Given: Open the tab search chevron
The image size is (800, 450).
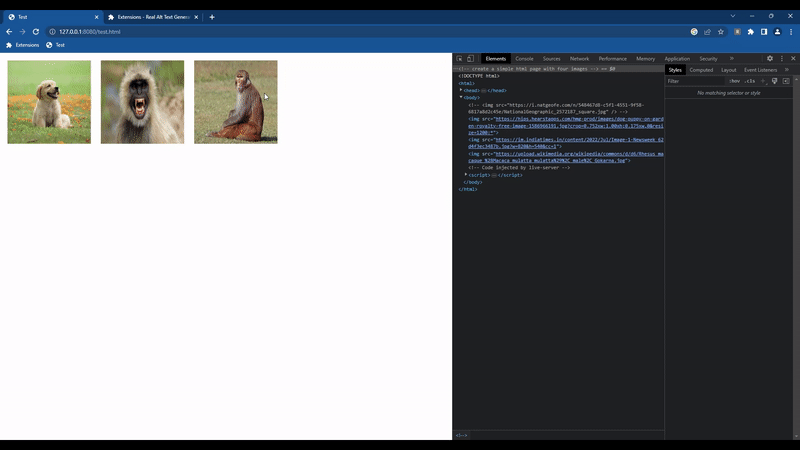Looking at the screenshot, I should coord(733,16).
